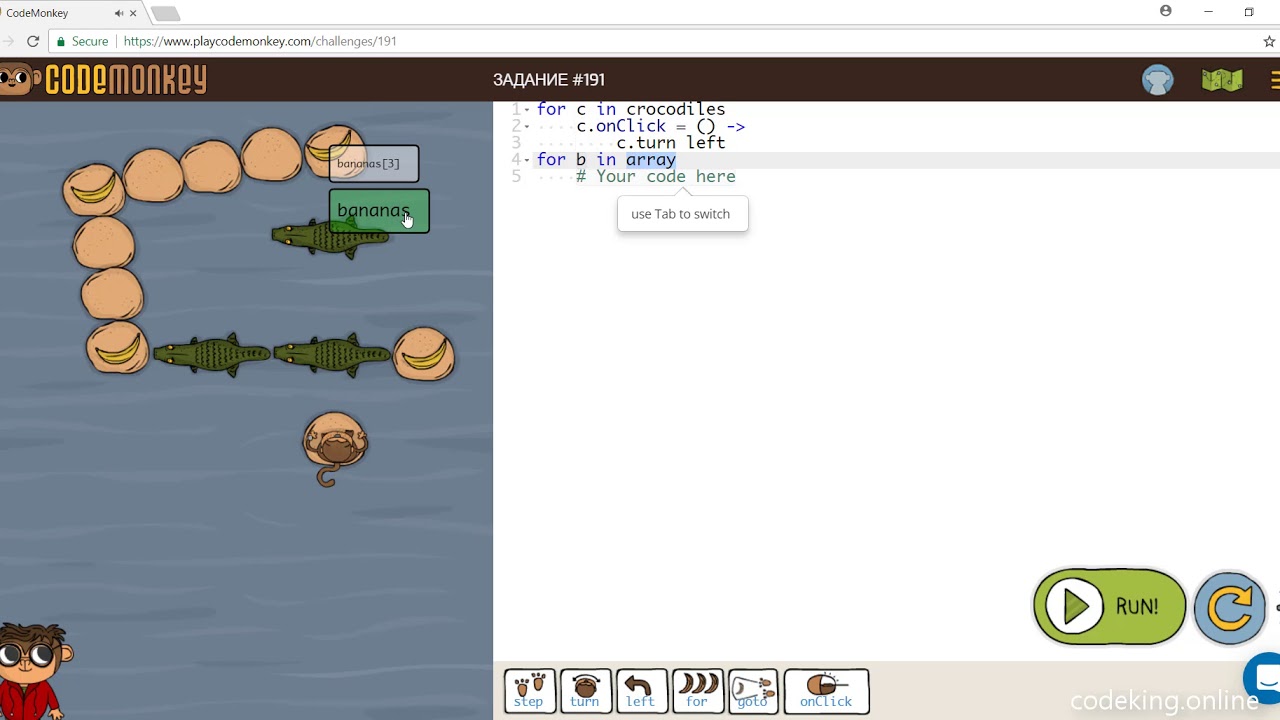The height and width of the screenshot is (720, 1280).
Task: Click the turn command button
Action: [585, 691]
